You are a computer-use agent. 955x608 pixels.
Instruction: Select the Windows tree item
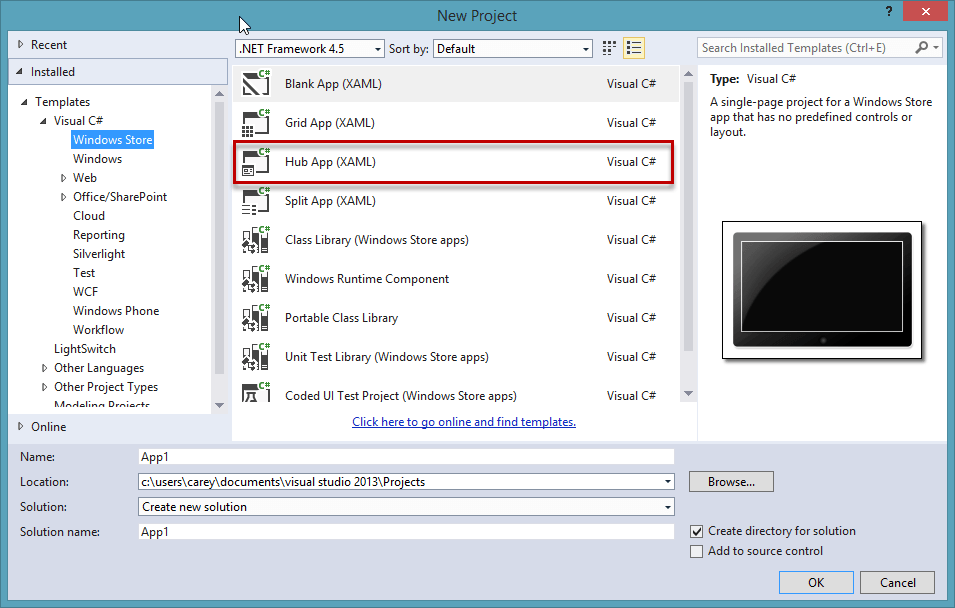pos(97,159)
